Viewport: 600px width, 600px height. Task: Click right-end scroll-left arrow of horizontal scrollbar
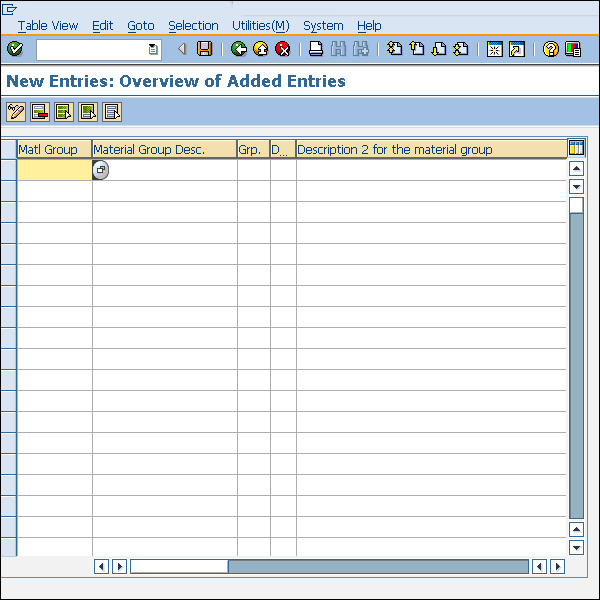point(540,566)
